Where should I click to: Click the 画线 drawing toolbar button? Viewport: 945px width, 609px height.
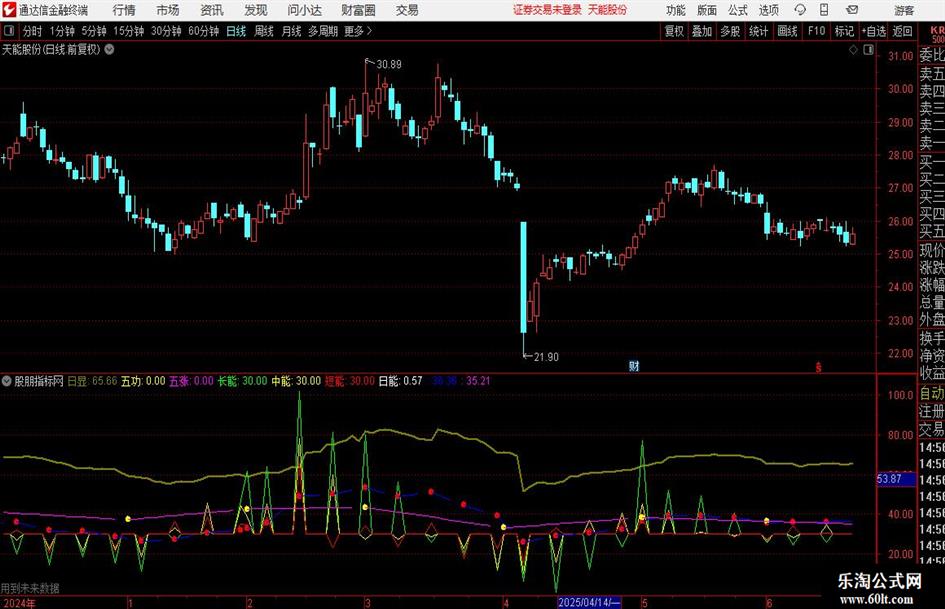(787, 31)
